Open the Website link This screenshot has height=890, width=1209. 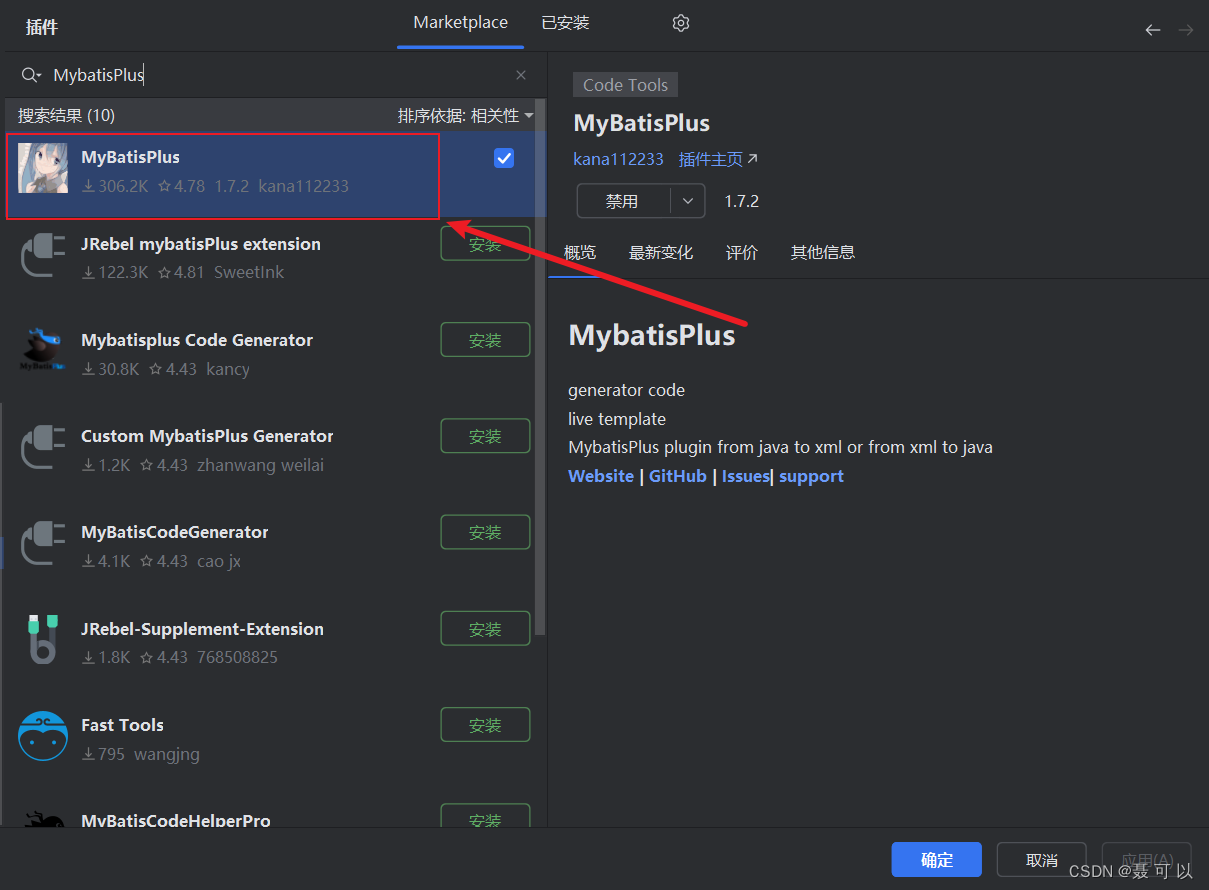coord(601,476)
